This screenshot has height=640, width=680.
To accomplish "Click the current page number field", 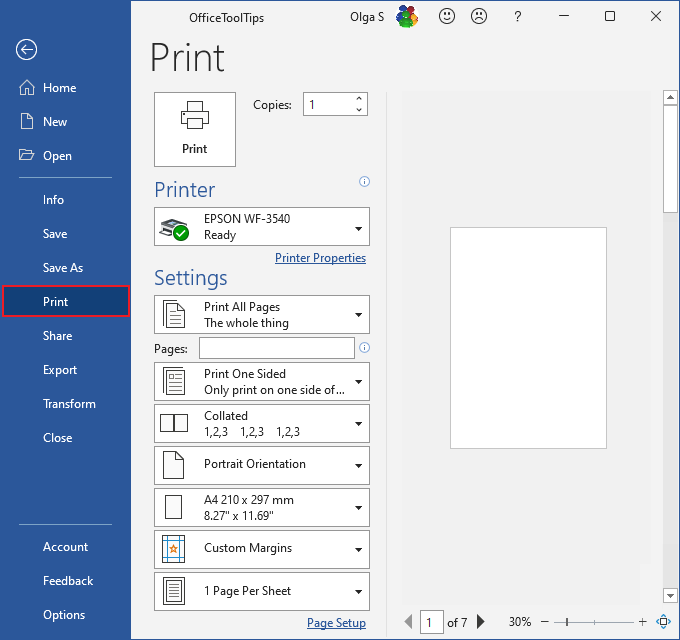I will [x=432, y=622].
